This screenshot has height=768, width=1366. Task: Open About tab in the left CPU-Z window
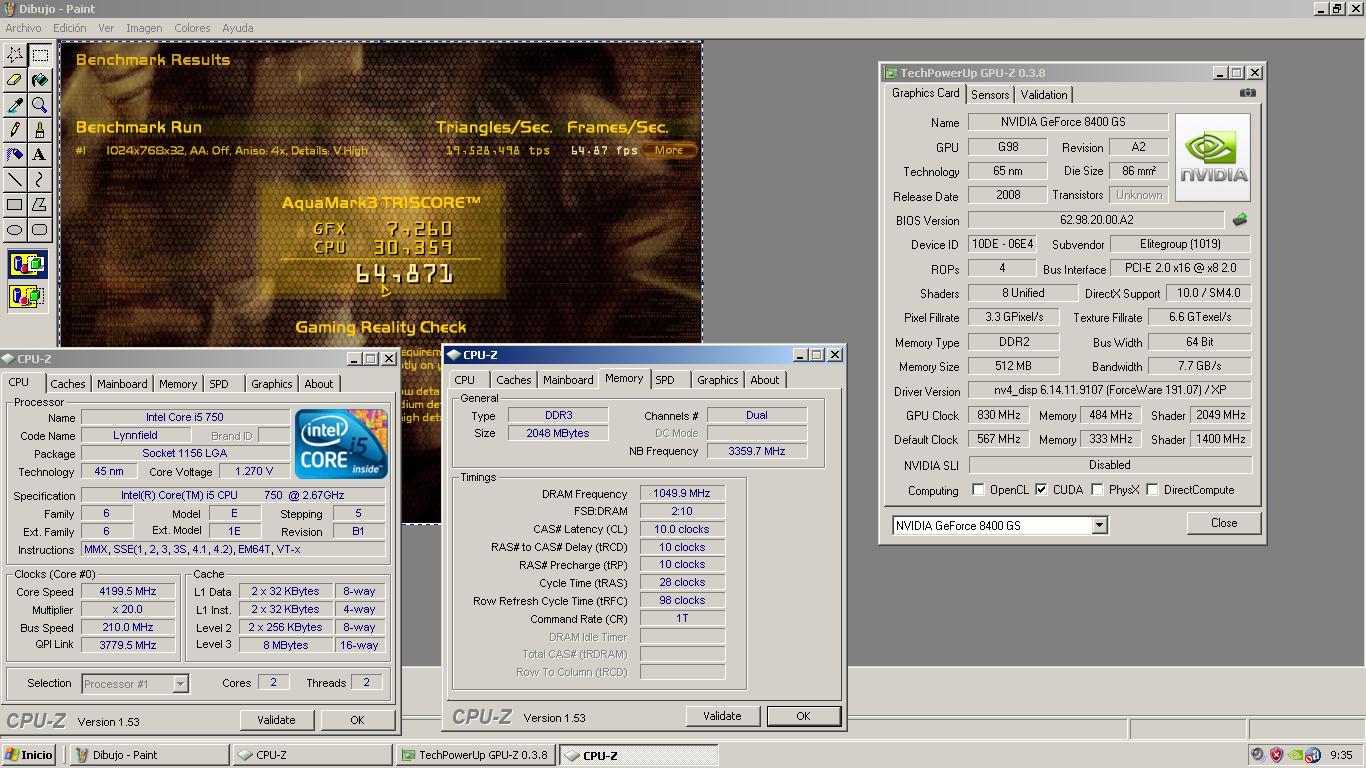319,384
